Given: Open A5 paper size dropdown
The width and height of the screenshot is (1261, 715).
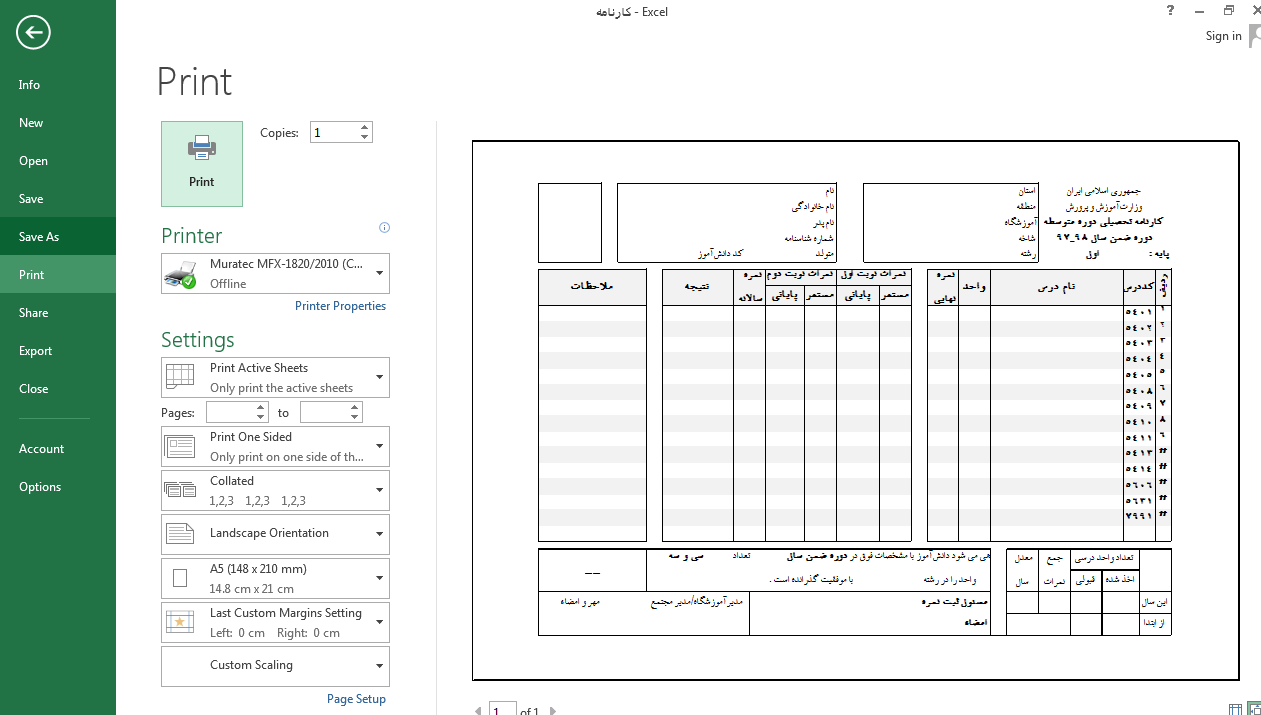Looking at the screenshot, I should (275, 578).
